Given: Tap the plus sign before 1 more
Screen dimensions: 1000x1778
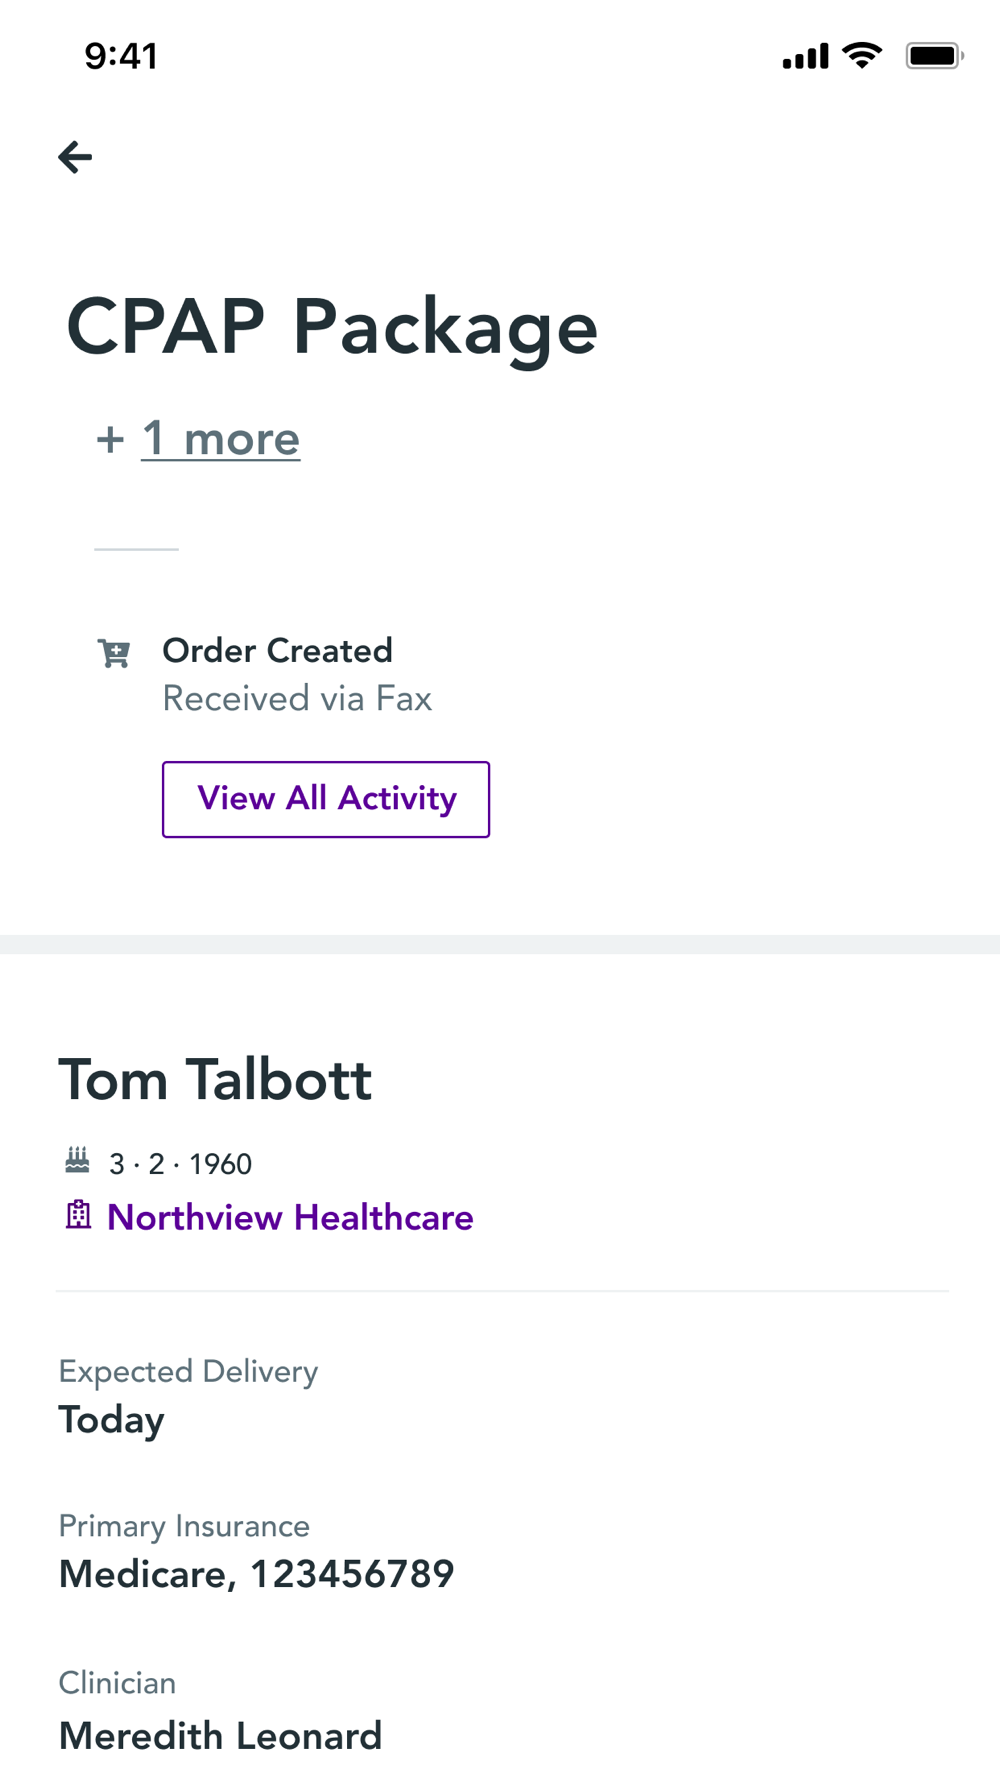Looking at the screenshot, I should click(x=110, y=439).
